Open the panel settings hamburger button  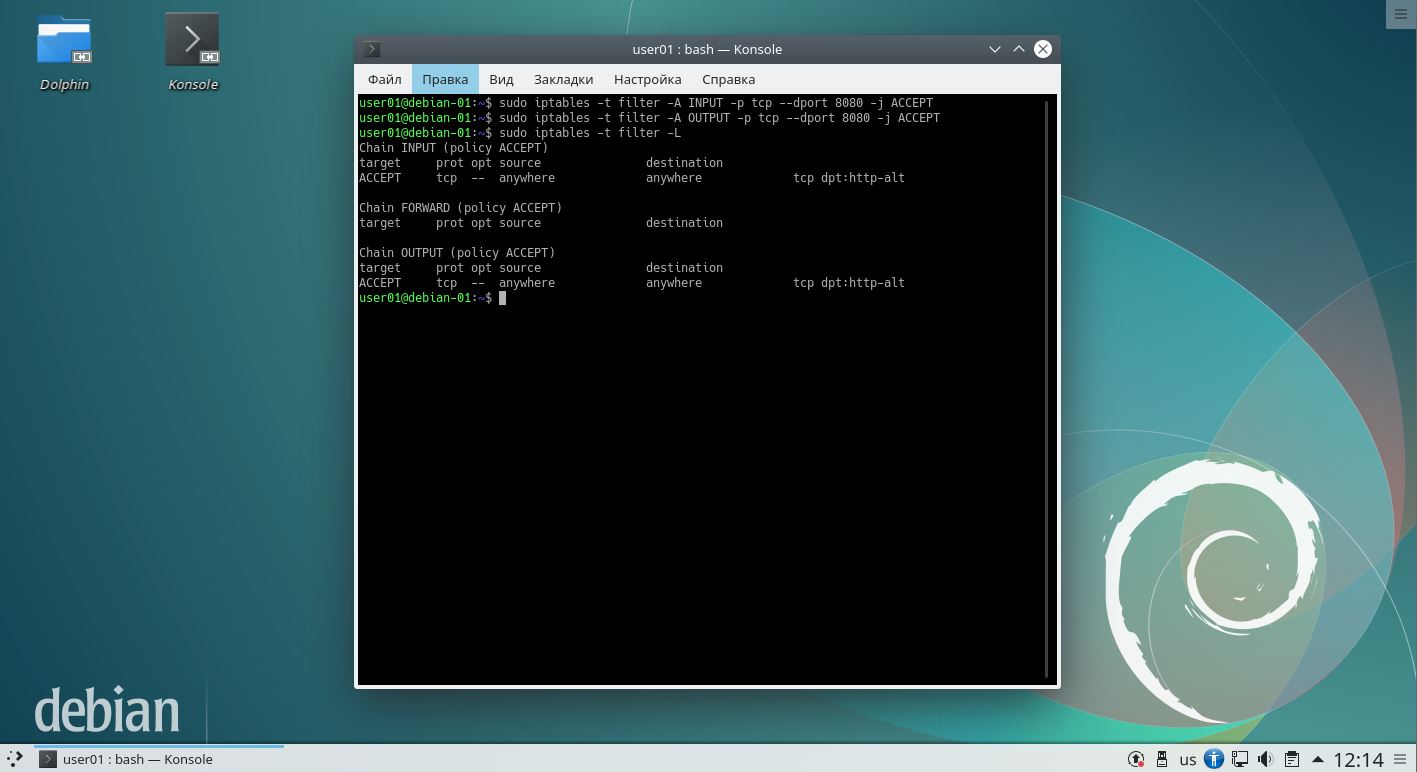[1402, 759]
